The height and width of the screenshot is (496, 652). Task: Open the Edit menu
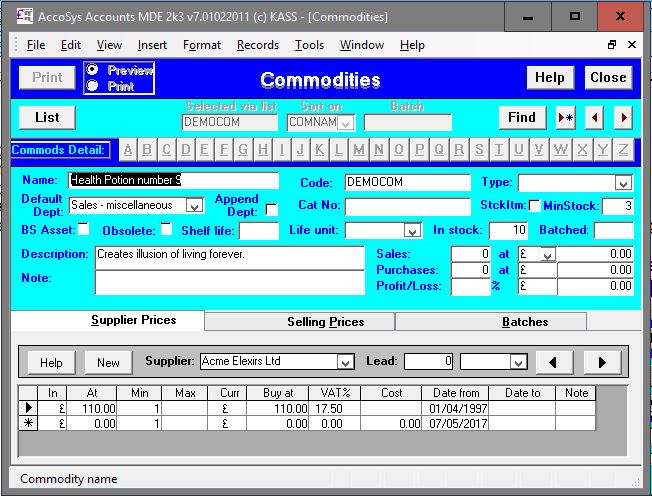click(71, 45)
